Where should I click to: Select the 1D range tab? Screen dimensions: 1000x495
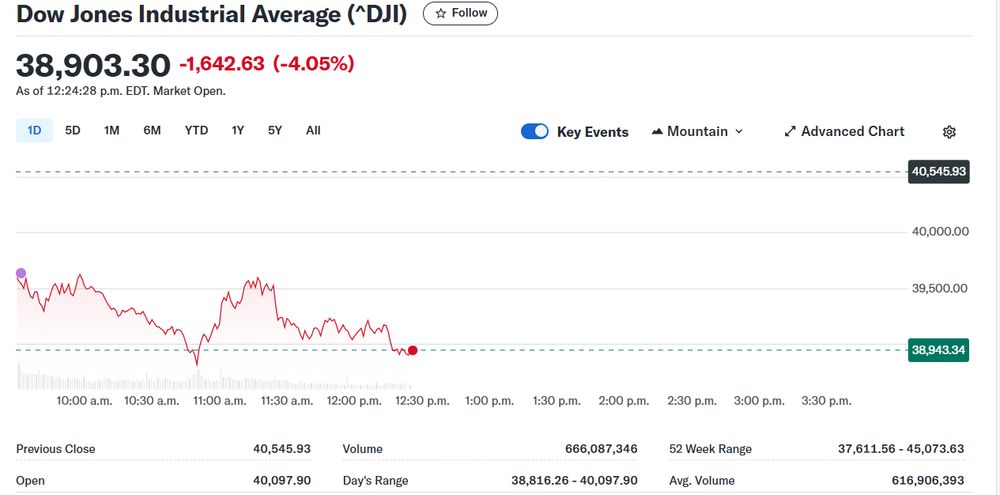[x=34, y=131]
